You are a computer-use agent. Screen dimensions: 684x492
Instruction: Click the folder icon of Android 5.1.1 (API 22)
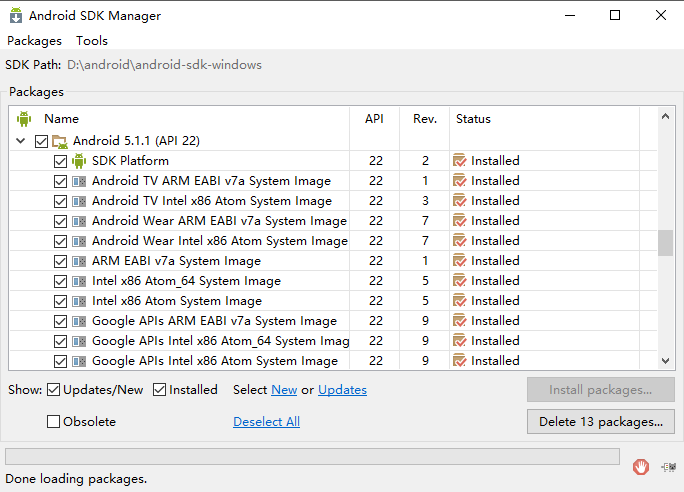point(60,141)
